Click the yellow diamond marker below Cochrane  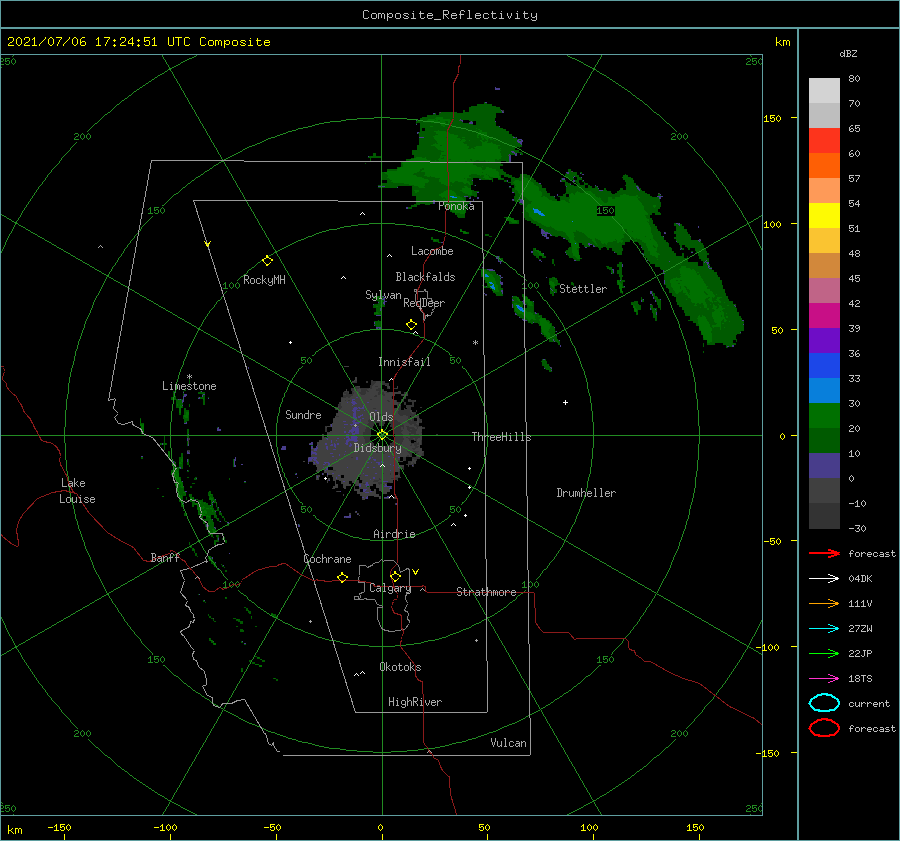[342, 577]
